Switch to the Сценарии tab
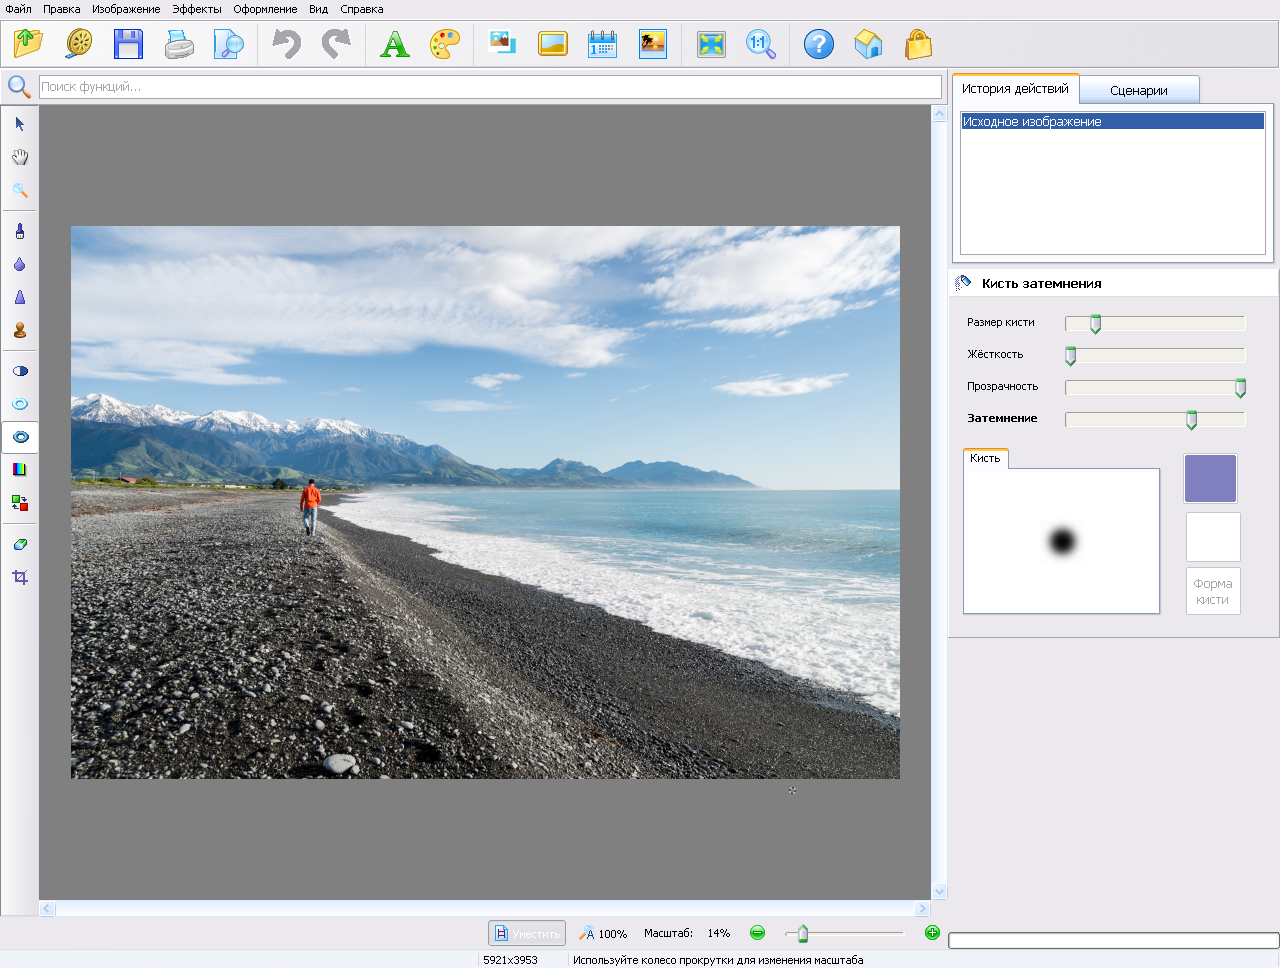Viewport: 1280px width, 968px height. pos(1139,90)
